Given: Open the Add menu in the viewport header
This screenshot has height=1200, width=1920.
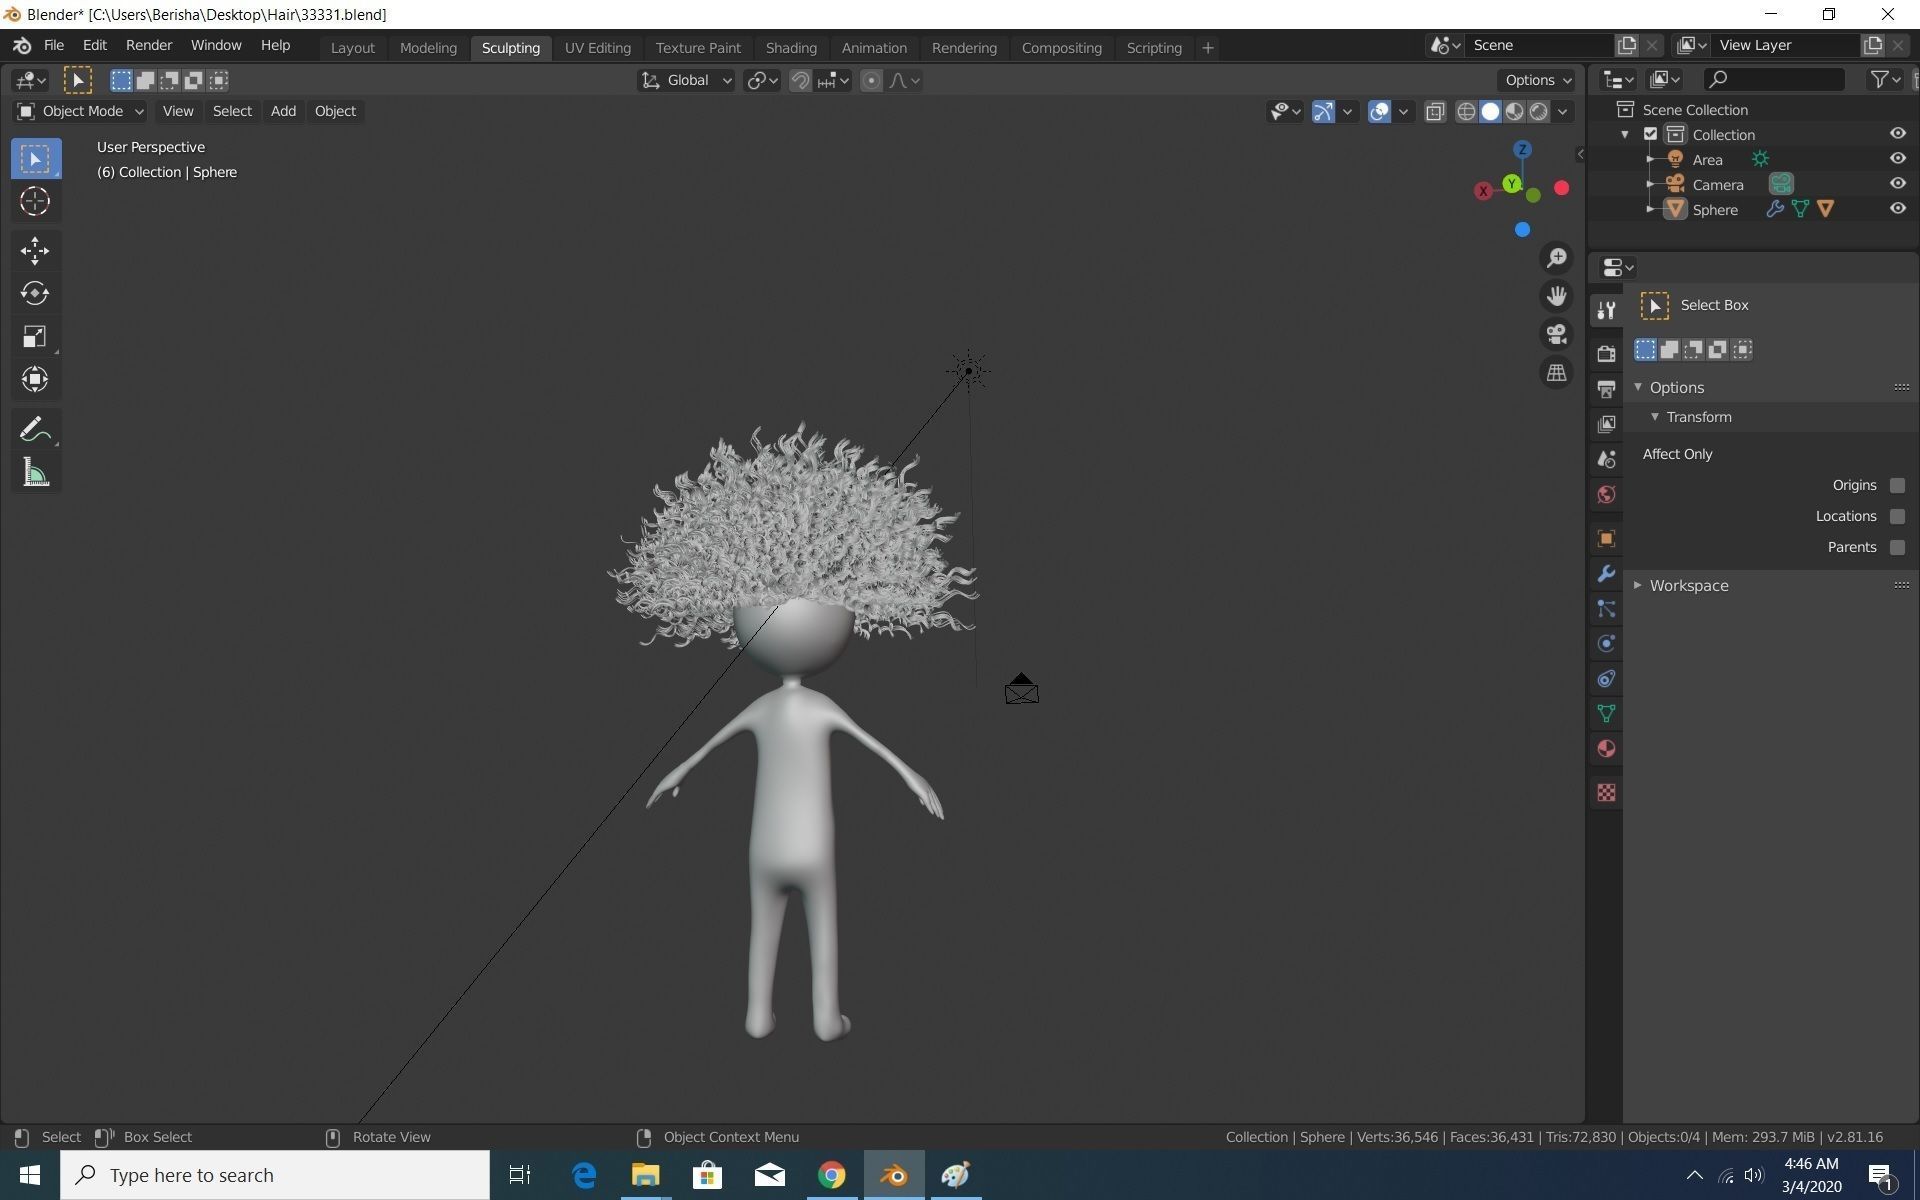Looking at the screenshot, I should pos(283,111).
